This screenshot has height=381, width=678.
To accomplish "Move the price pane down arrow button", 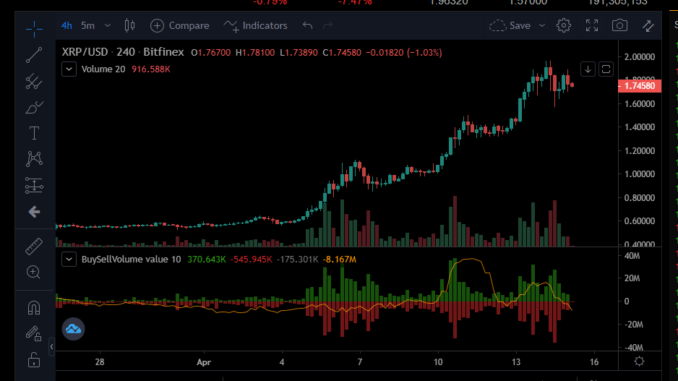I will coord(588,69).
